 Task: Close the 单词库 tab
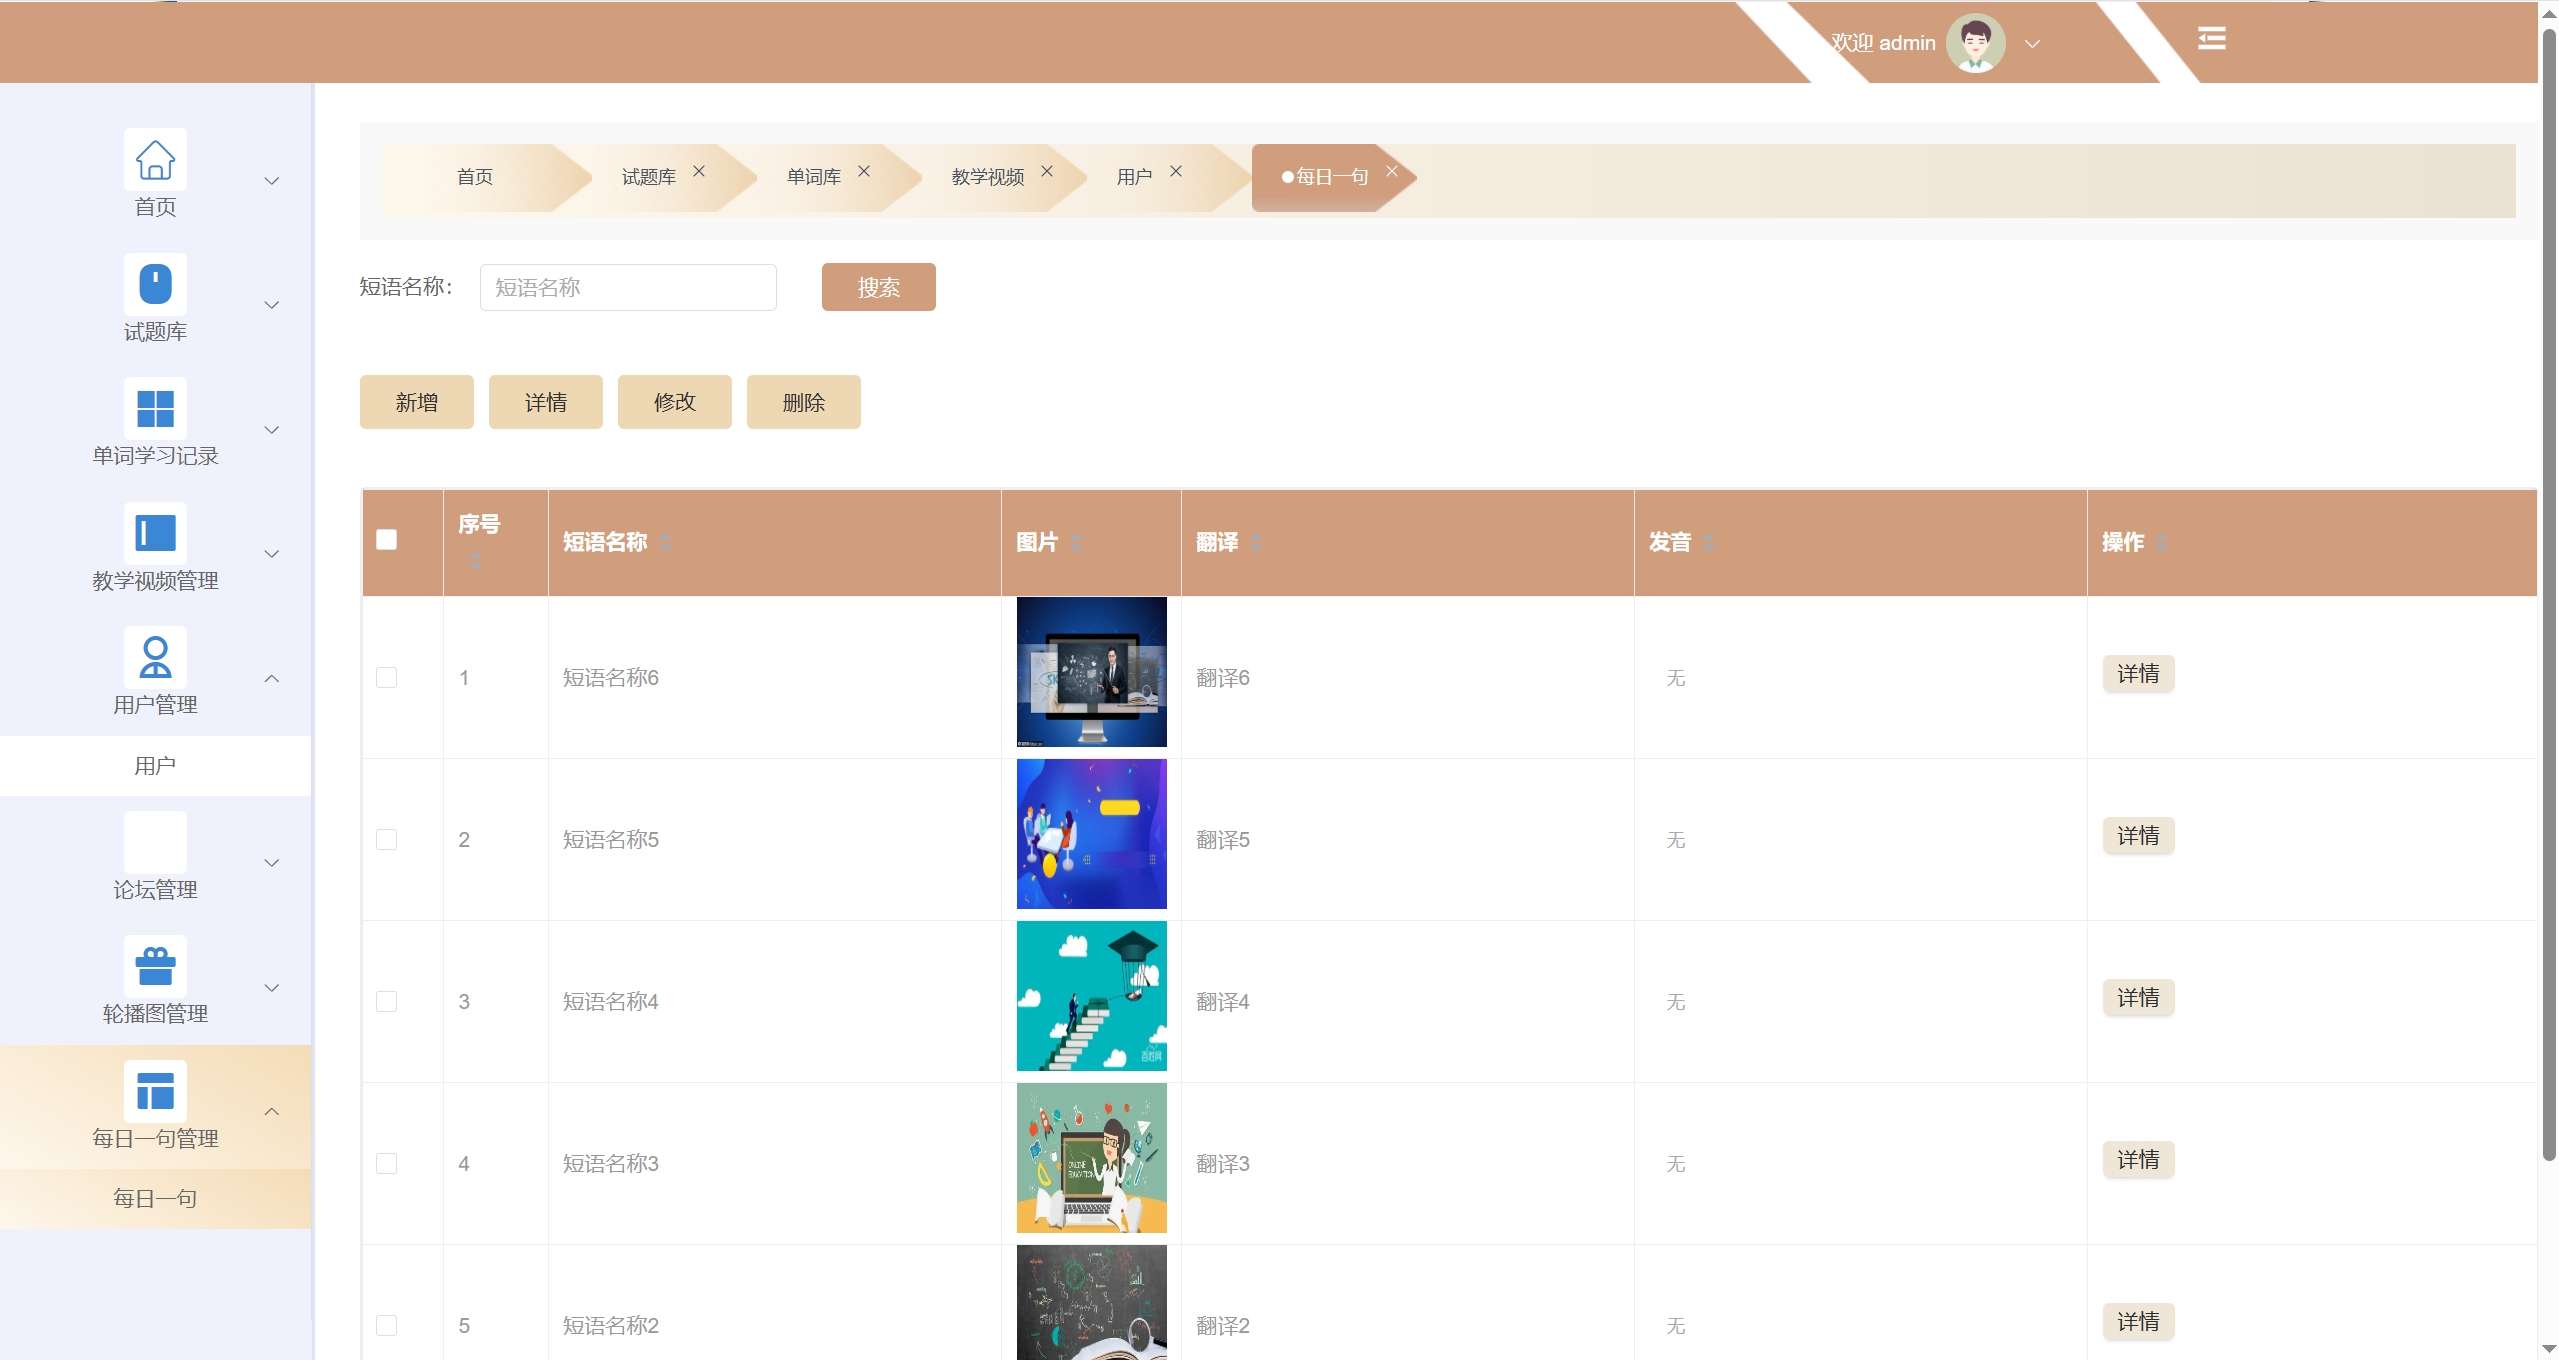864,171
